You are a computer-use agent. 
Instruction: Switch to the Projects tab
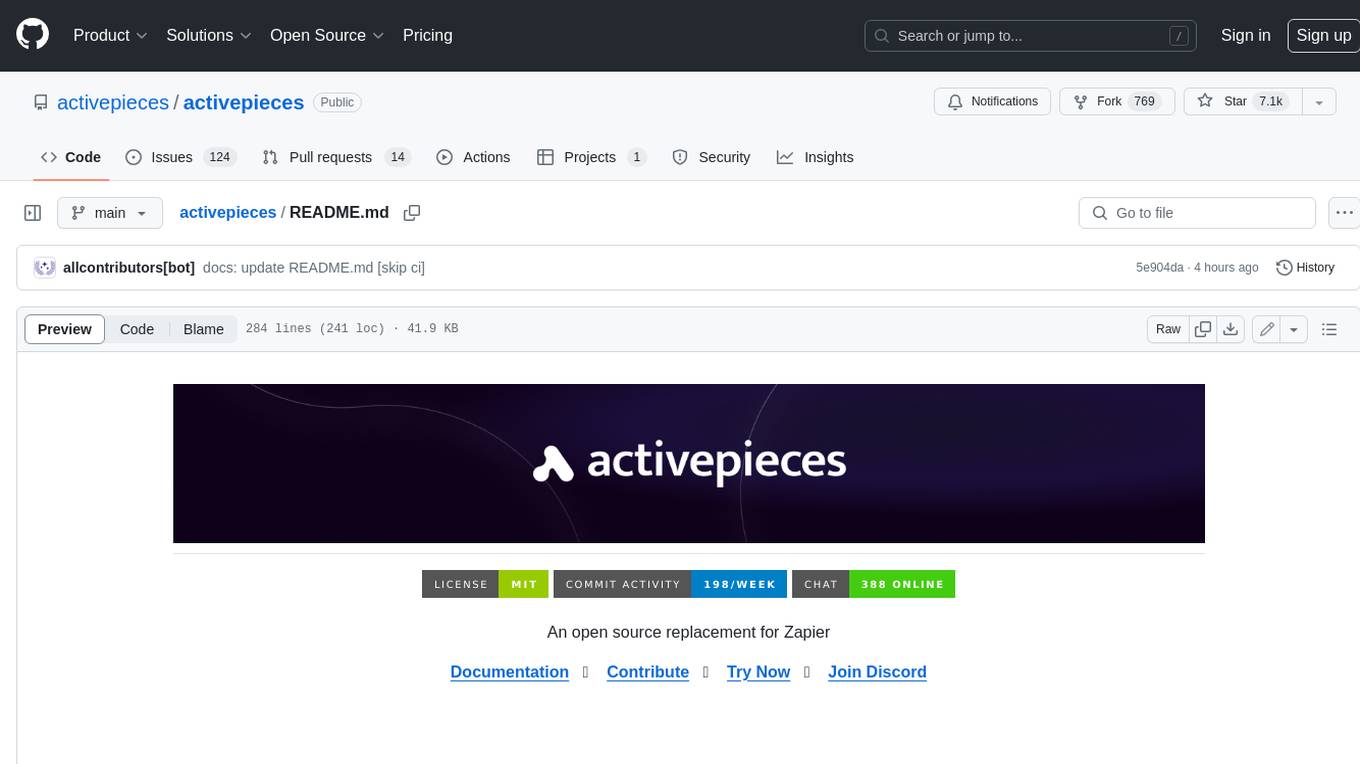592,157
